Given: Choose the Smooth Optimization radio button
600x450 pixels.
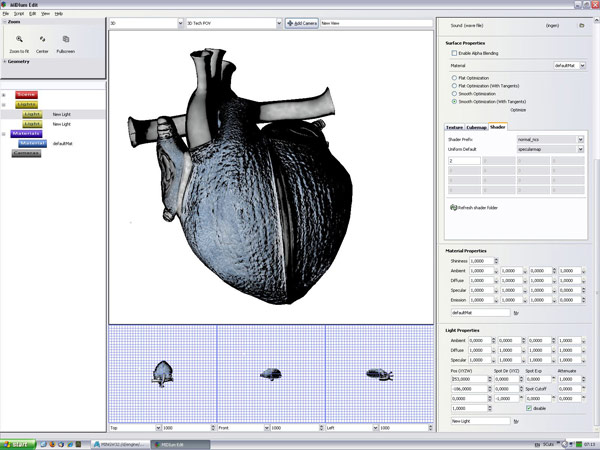Looking at the screenshot, I should tap(454, 94).
